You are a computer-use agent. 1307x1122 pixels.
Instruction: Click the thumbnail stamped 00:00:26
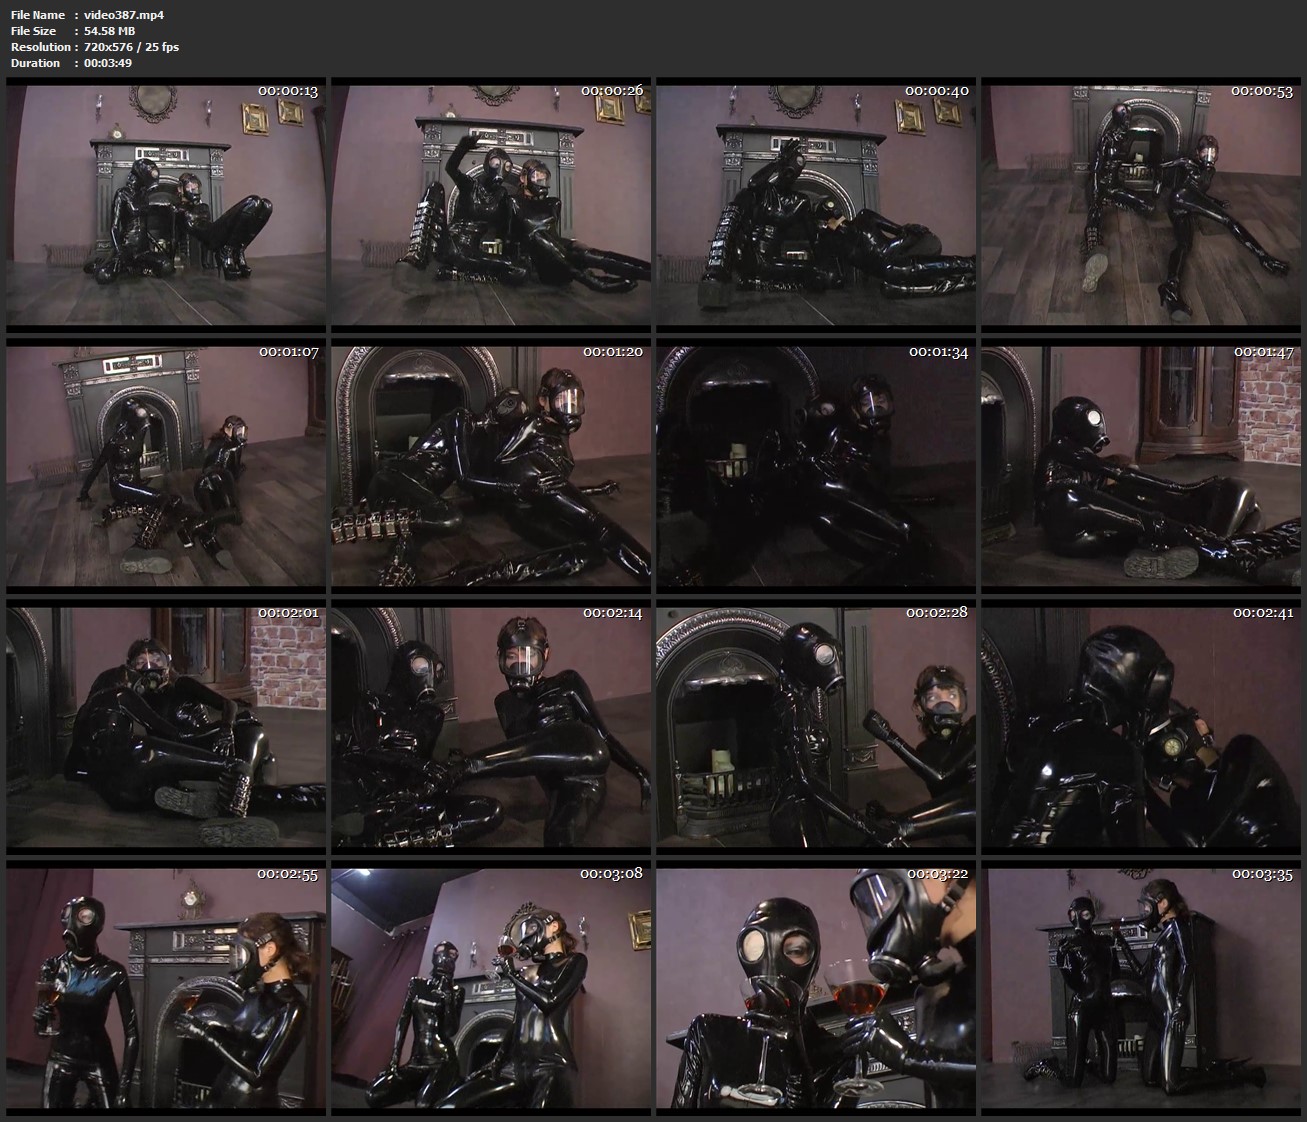(x=491, y=205)
